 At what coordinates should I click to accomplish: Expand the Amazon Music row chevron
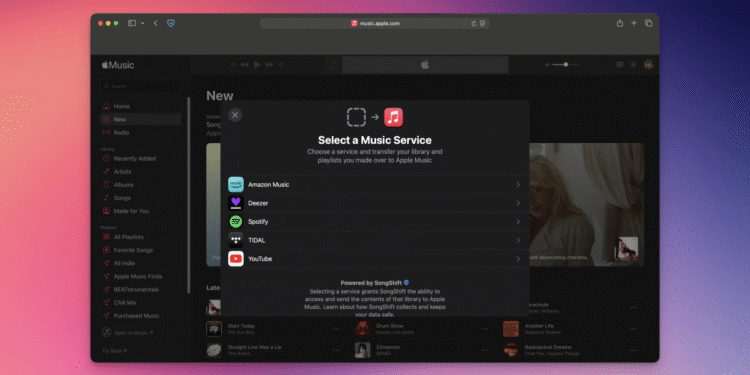tap(518, 185)
